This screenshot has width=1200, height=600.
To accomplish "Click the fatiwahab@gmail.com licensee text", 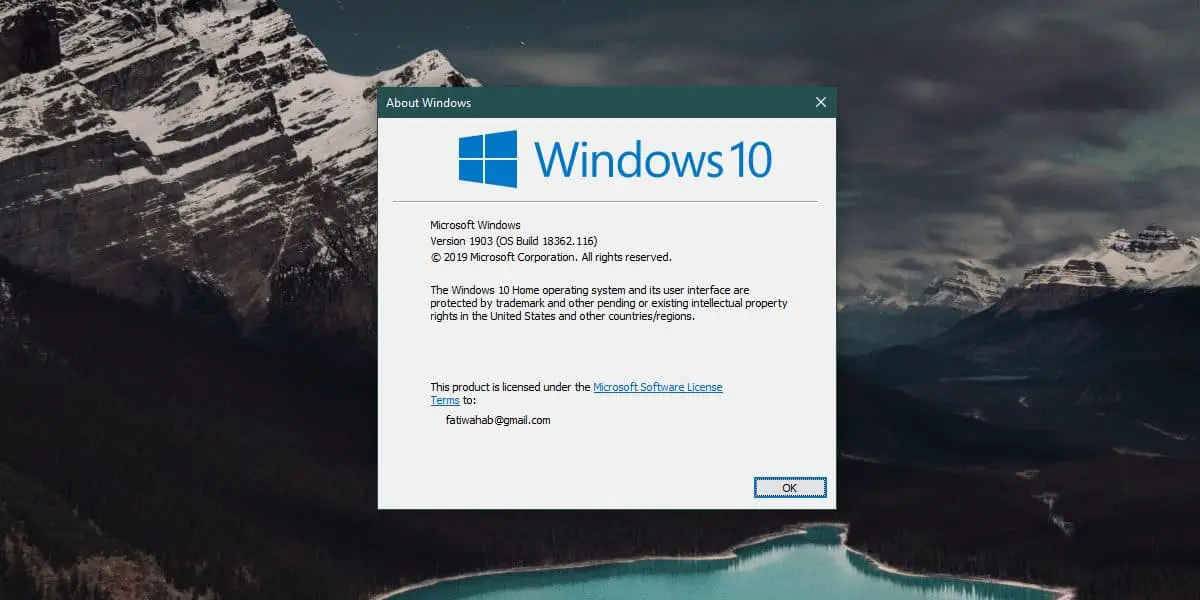I will pos(498,420).
